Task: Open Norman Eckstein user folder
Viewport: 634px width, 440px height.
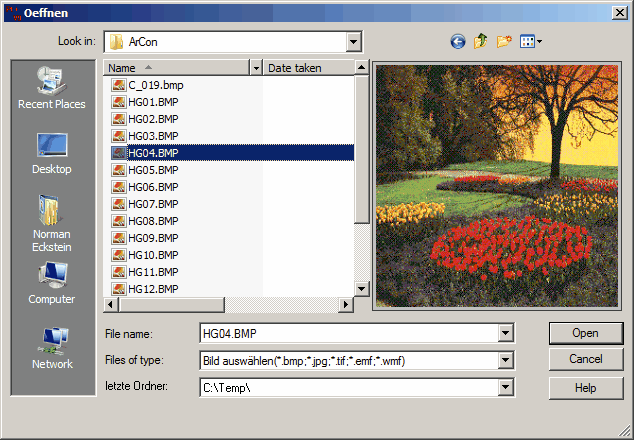Action: tap(52, 224)
